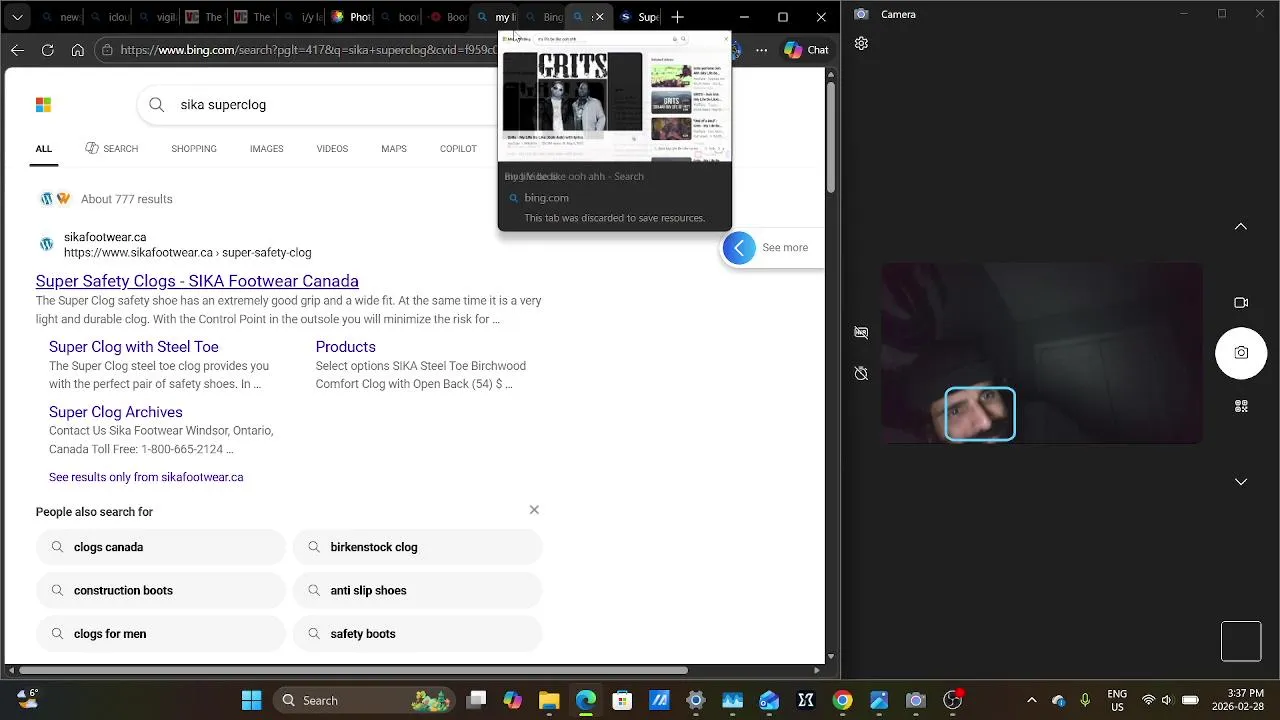
Task: Select previous Camera mode with up chevron
Action: (x=1241, y=227)
